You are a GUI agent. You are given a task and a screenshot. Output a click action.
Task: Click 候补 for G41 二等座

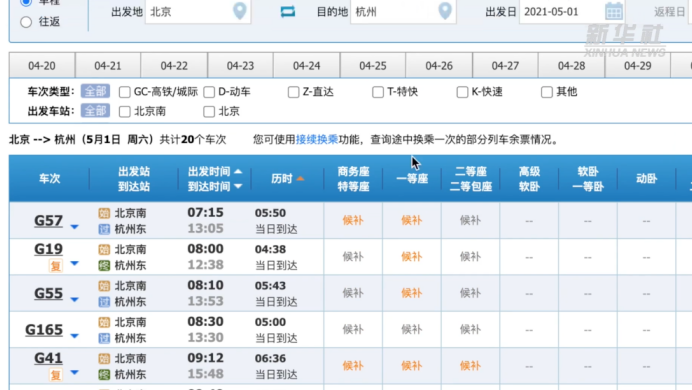tap(470, 366)
